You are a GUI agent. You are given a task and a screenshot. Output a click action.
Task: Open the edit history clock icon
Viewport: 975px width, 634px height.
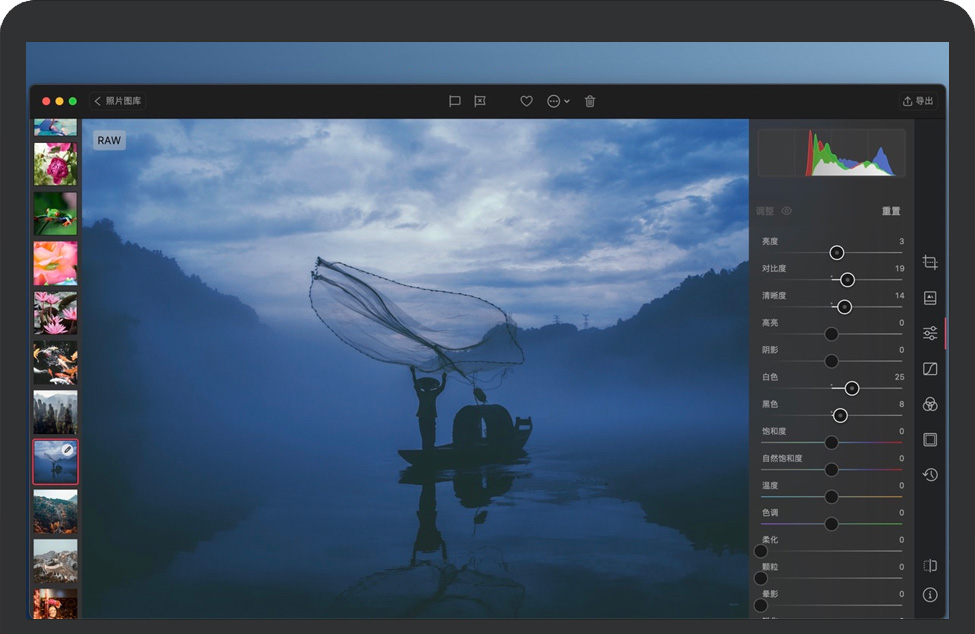tap(930, 475)
